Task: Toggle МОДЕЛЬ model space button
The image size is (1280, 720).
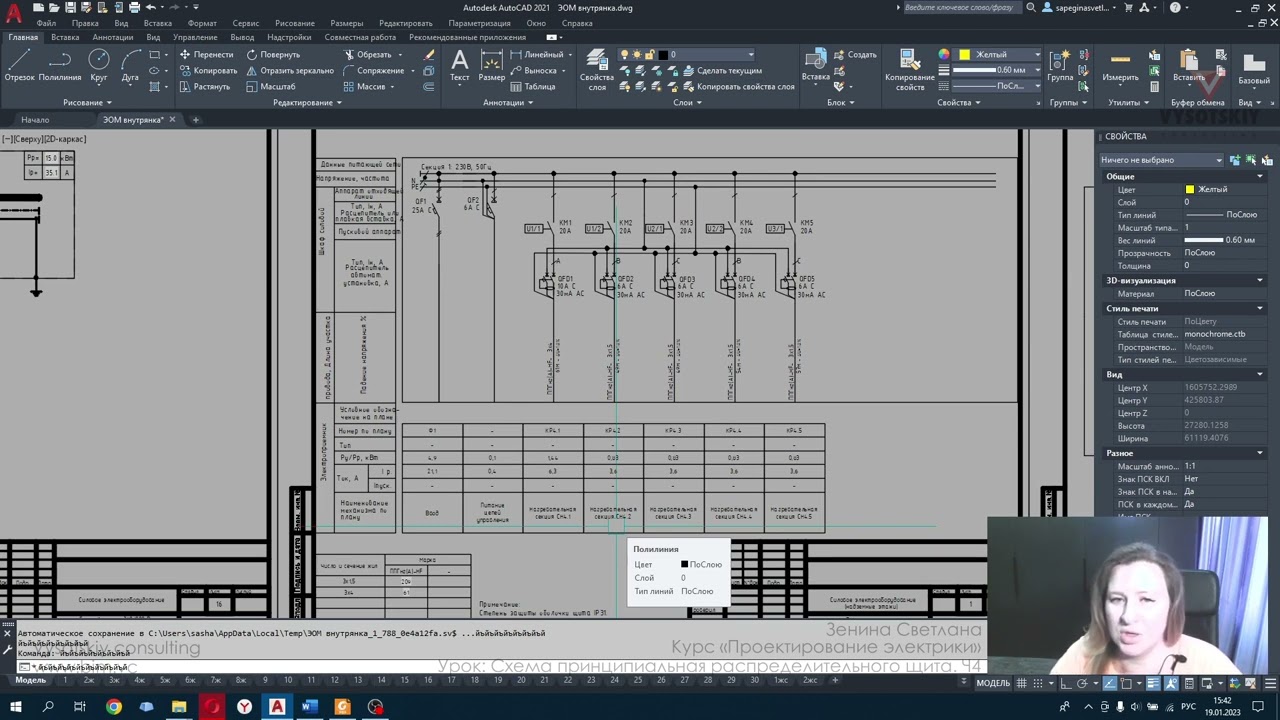Action: [993, 683]
